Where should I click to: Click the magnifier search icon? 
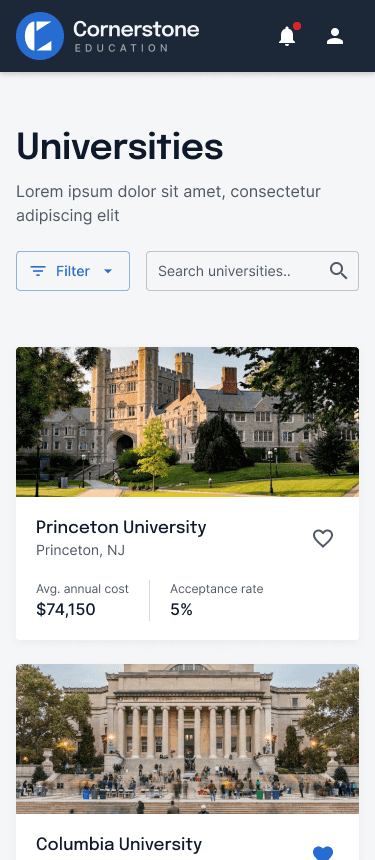338,271
